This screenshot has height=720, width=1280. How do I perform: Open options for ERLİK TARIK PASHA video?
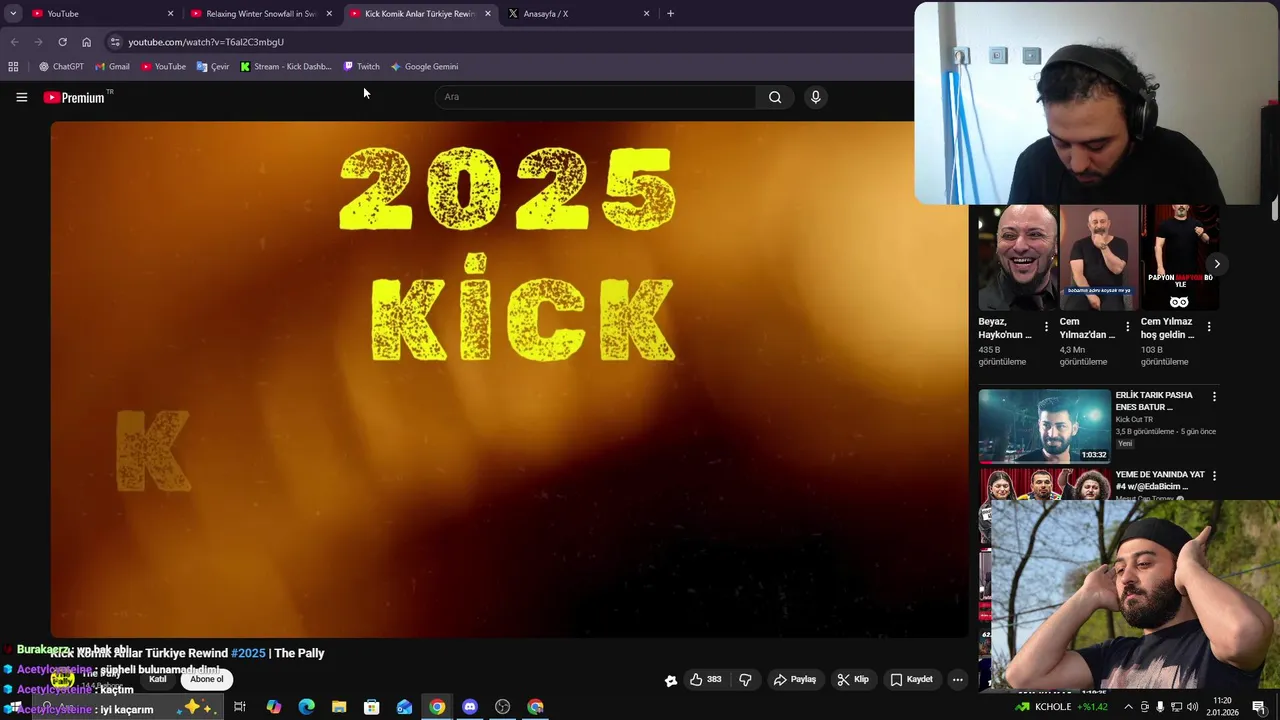point(1214,397)
